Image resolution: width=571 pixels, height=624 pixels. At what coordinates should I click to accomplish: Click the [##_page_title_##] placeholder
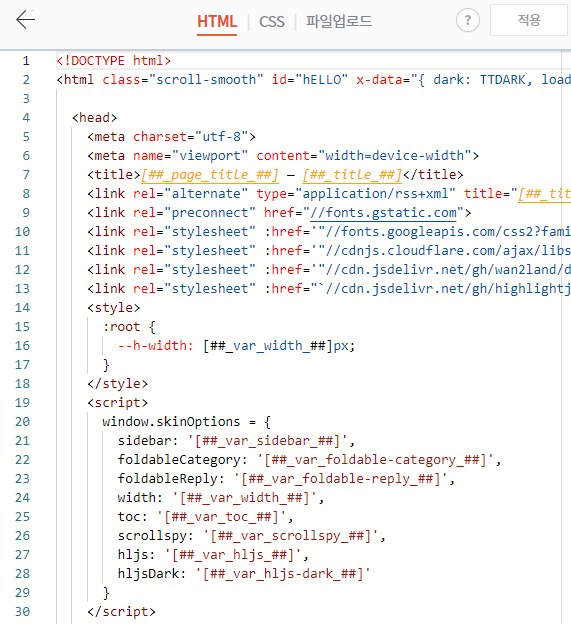point(210,175)
